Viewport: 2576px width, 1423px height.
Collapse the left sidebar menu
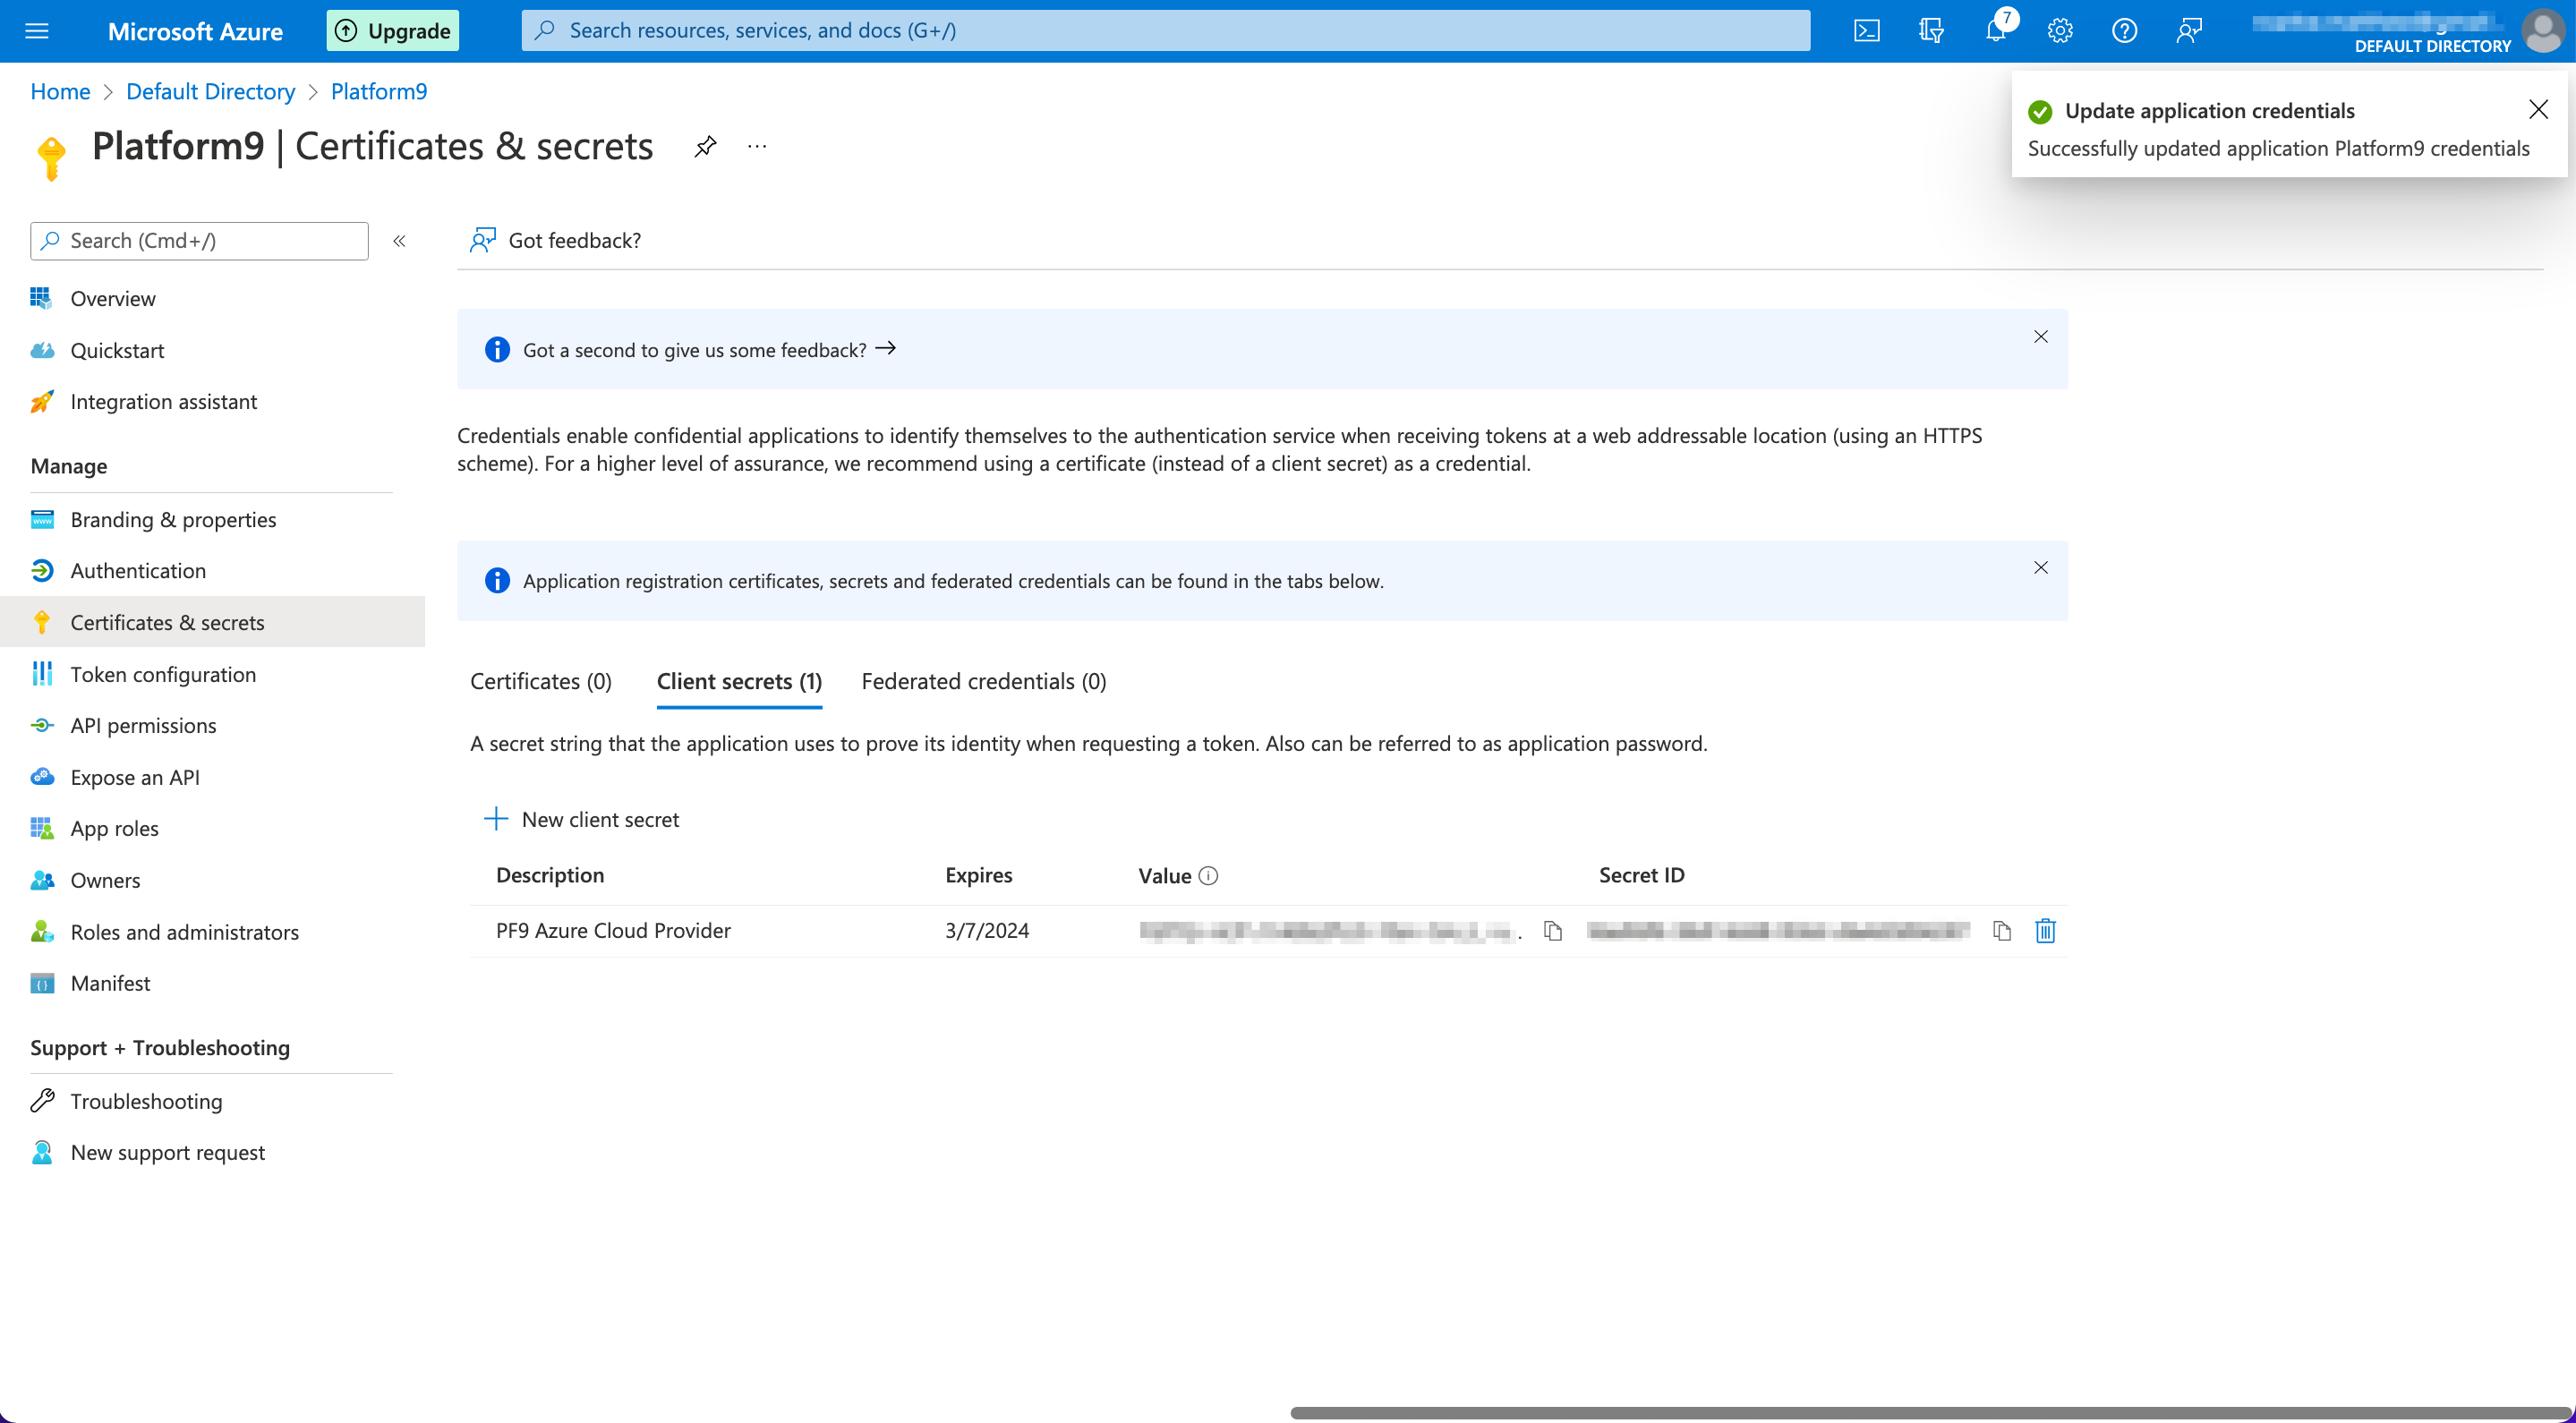[399, 241]
